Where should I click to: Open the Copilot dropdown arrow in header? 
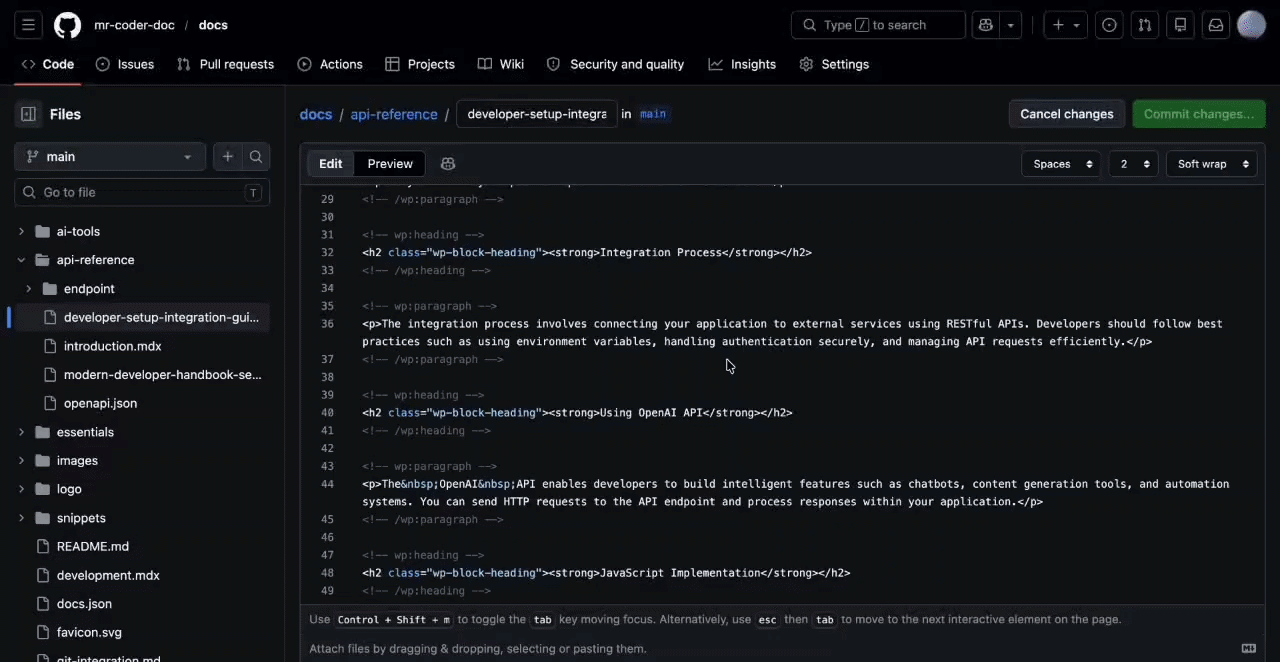click(x=1011, y=25)
